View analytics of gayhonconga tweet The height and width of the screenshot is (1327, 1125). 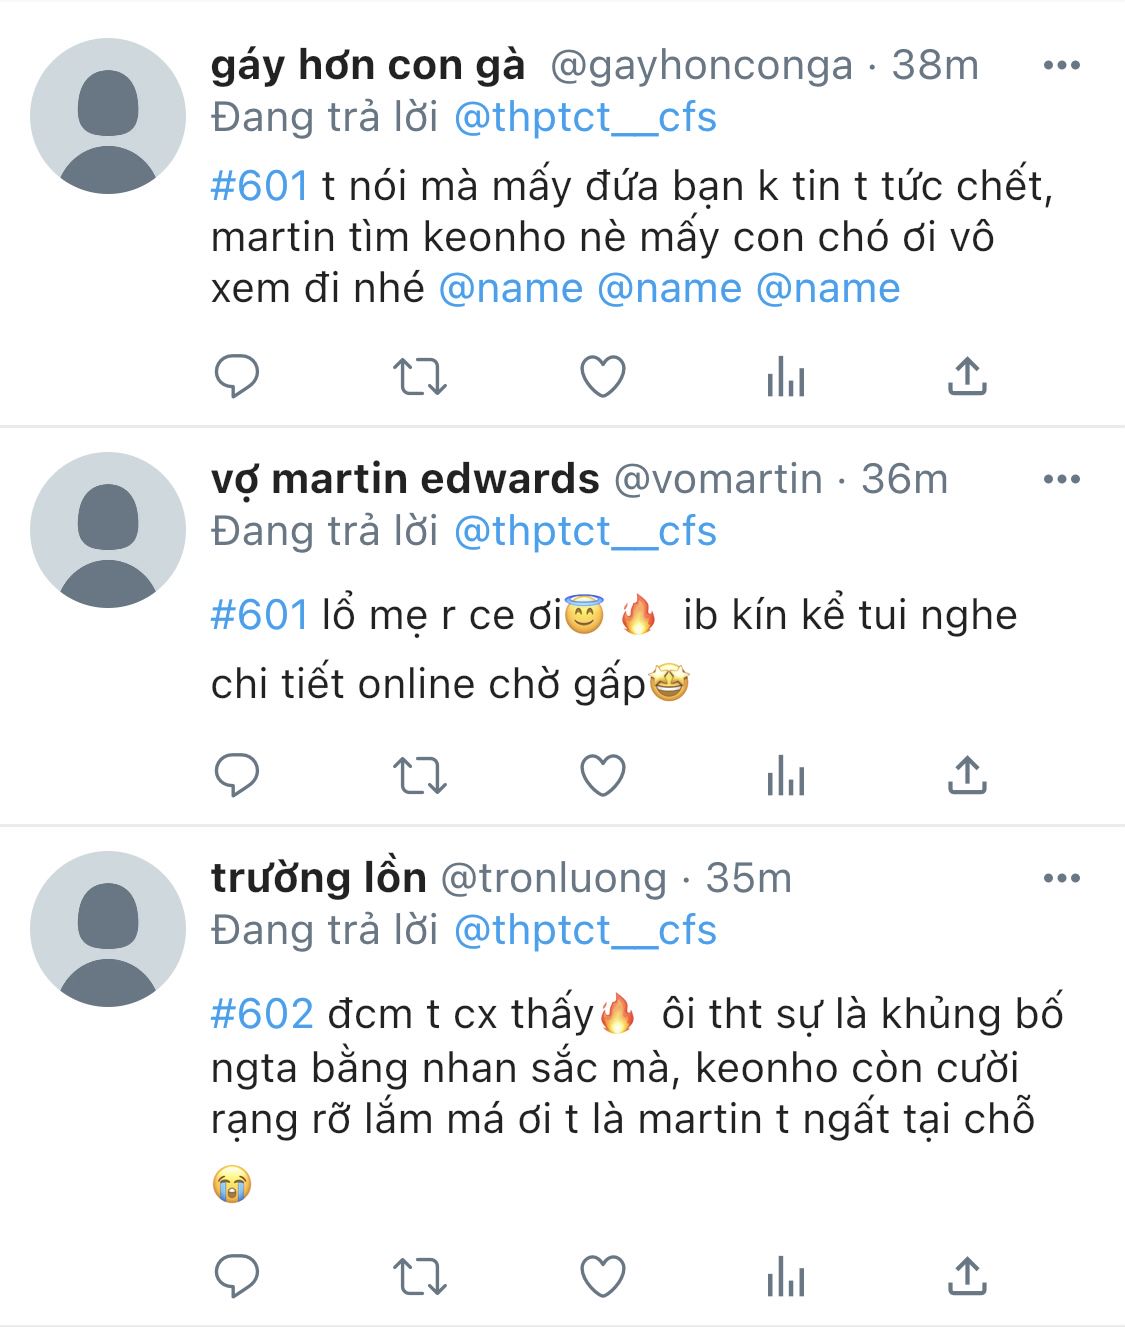point(785,378)
